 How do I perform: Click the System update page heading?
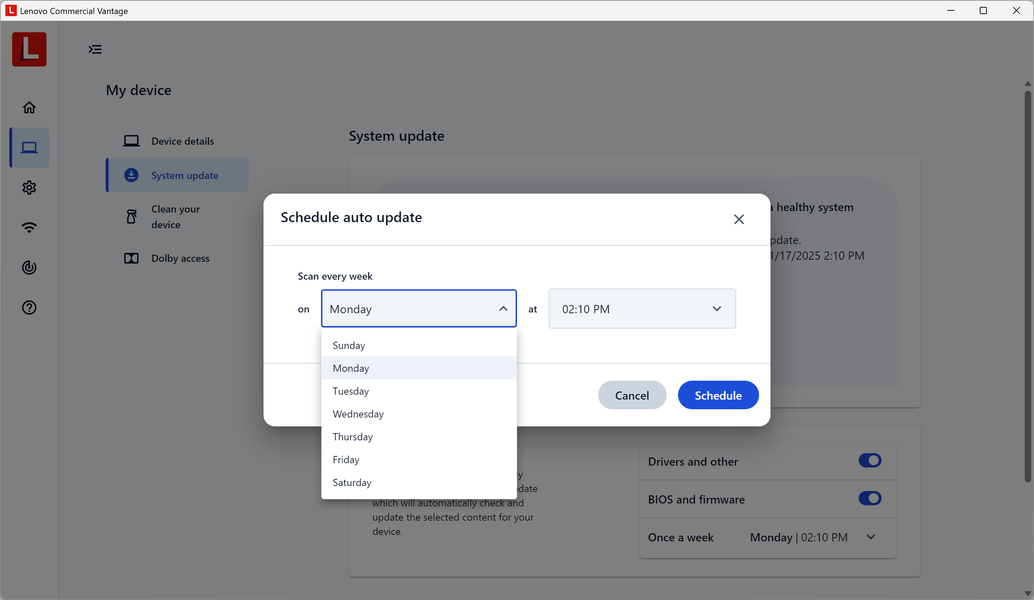396,136
